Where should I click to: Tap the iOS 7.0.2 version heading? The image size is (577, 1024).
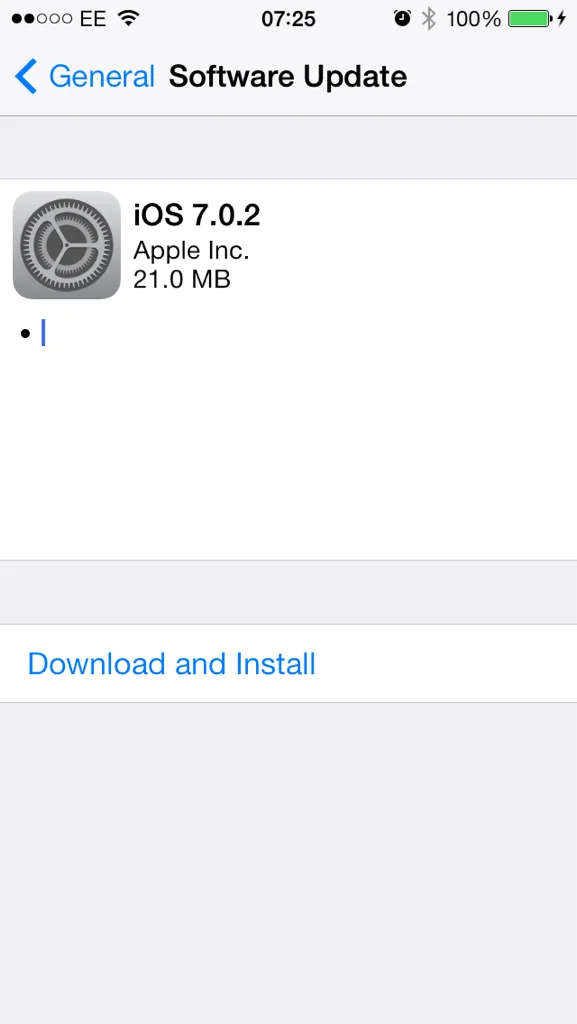tap(196, 215)
